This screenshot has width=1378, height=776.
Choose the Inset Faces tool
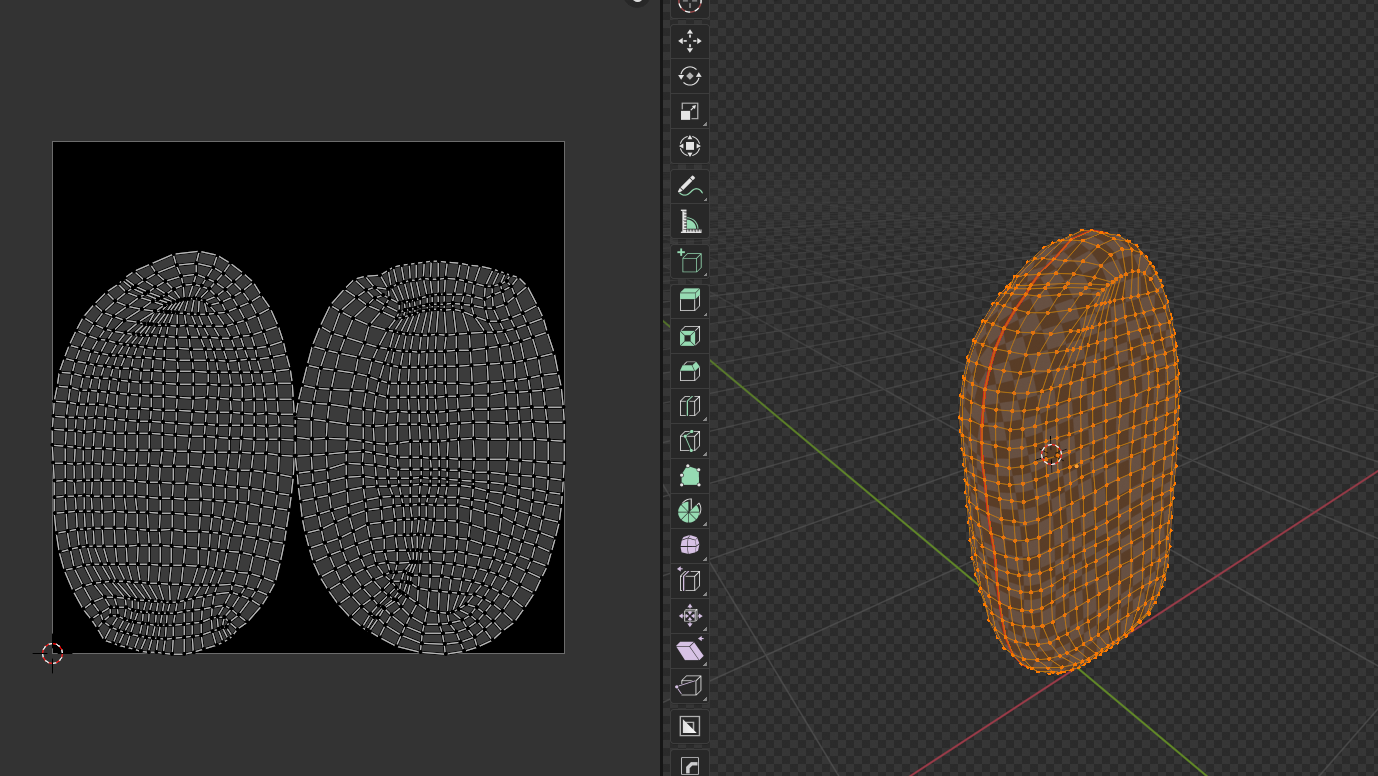tap(690, 336)
